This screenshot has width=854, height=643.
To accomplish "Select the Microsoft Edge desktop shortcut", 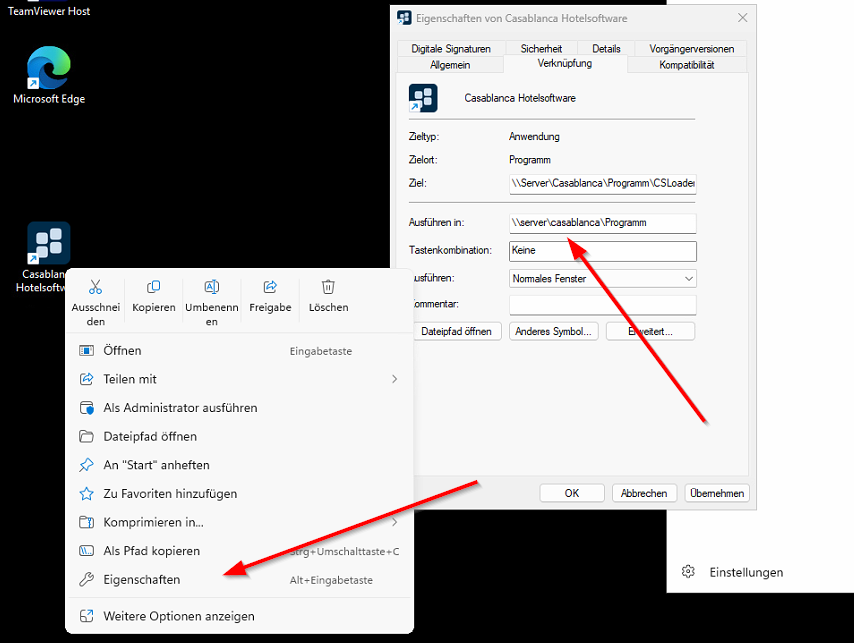I will coord(49,75).
